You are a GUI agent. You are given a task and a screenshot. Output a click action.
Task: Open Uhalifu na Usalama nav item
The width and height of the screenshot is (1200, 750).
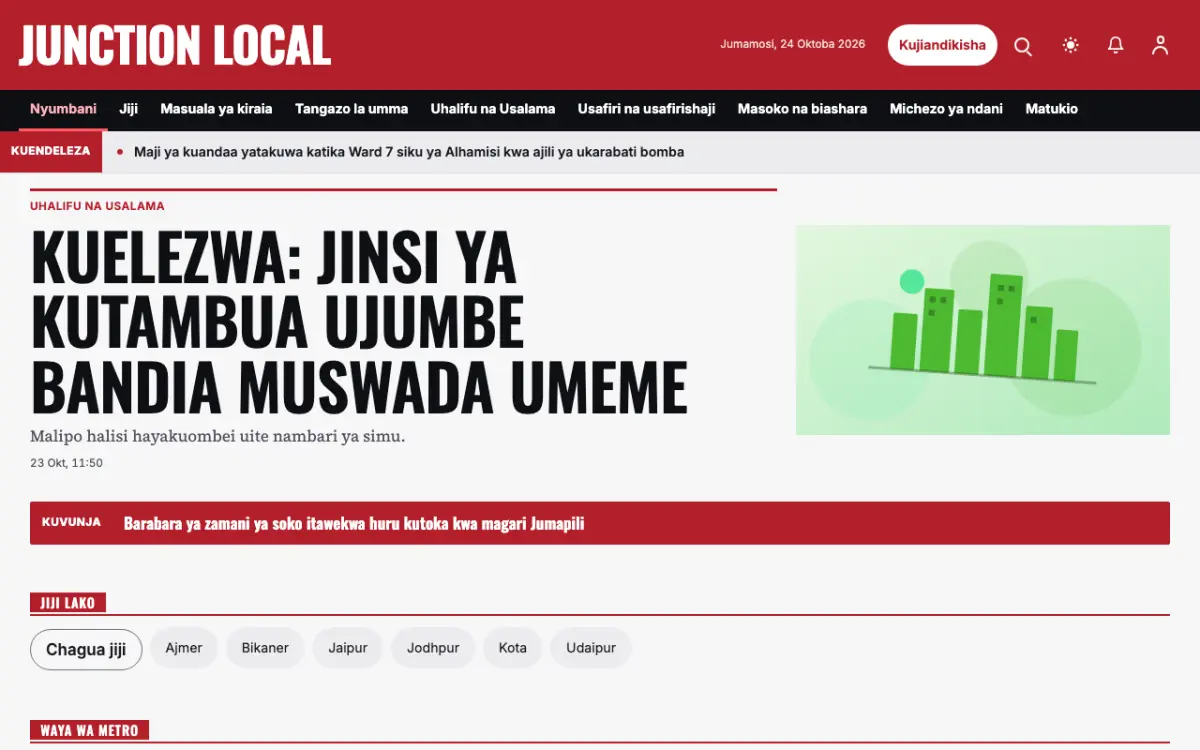493,109
